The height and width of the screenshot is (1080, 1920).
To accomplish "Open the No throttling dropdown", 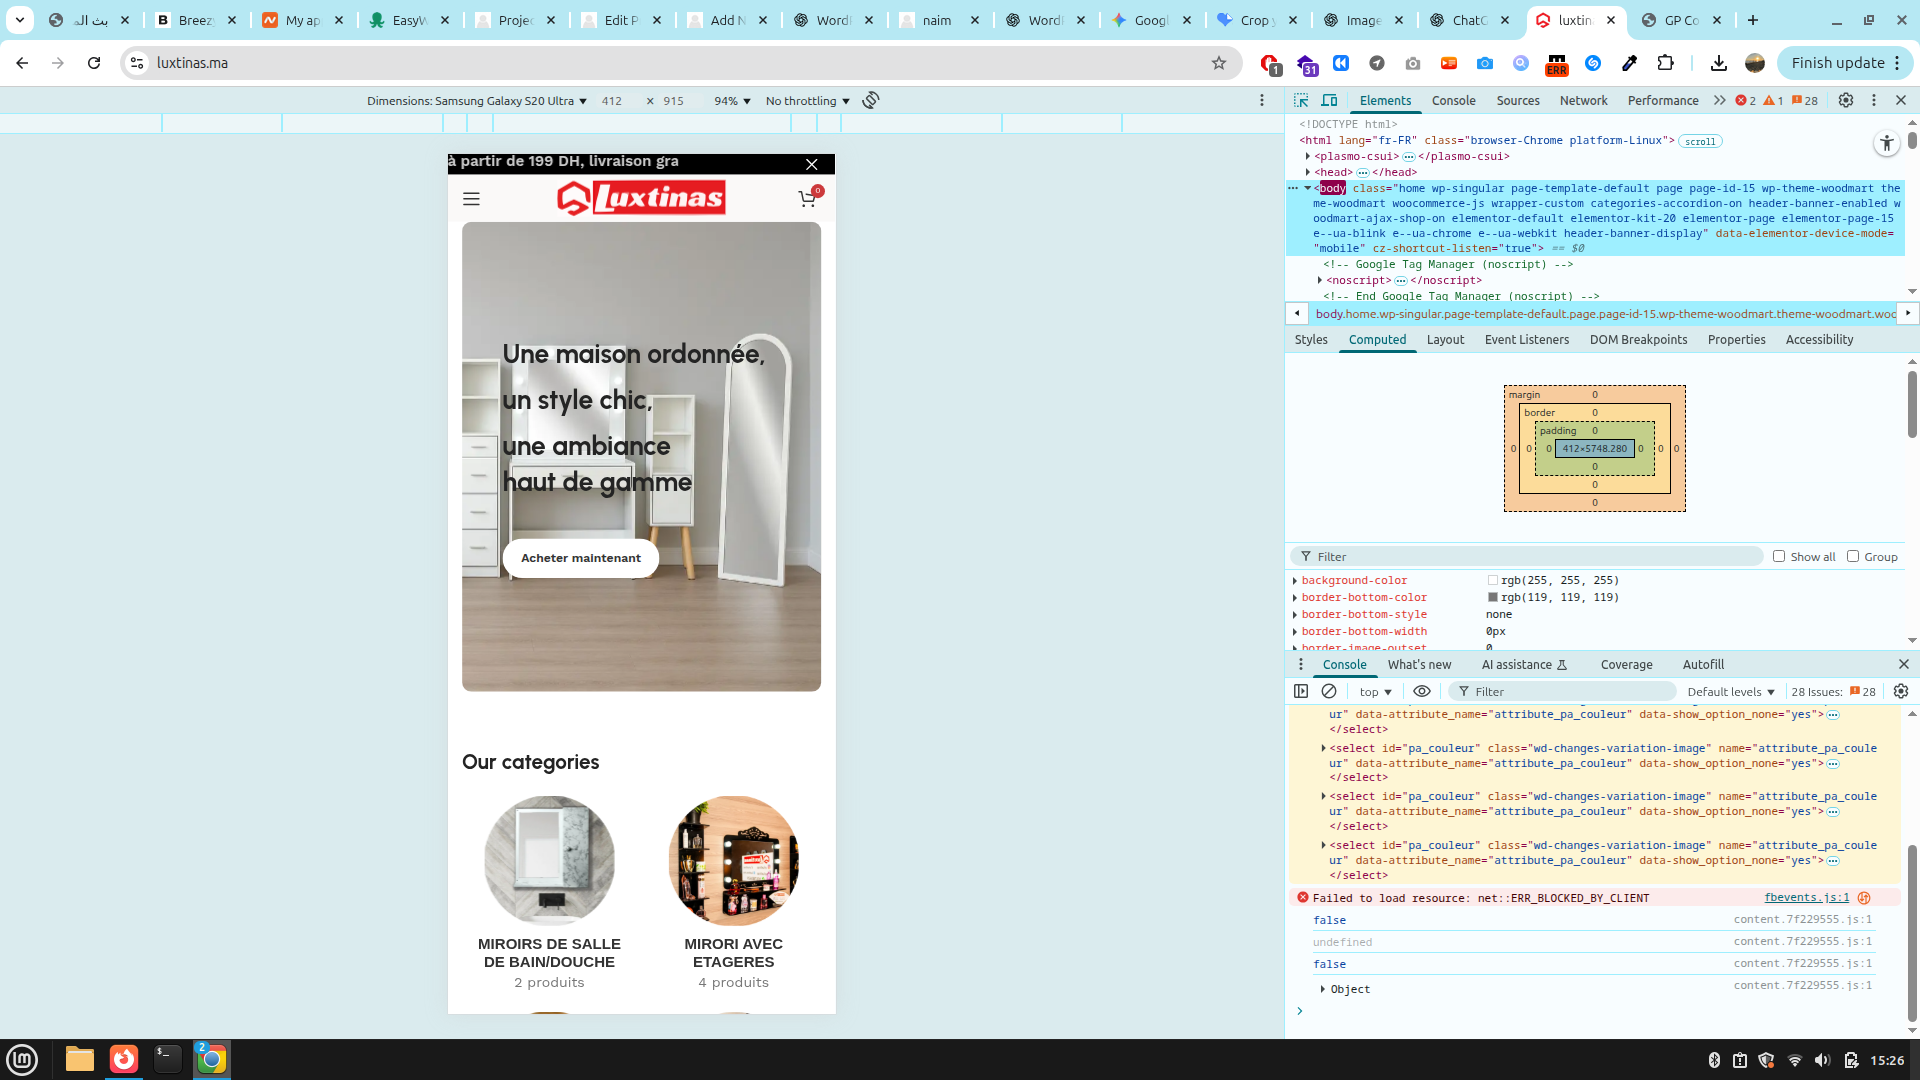I will 807,101.
